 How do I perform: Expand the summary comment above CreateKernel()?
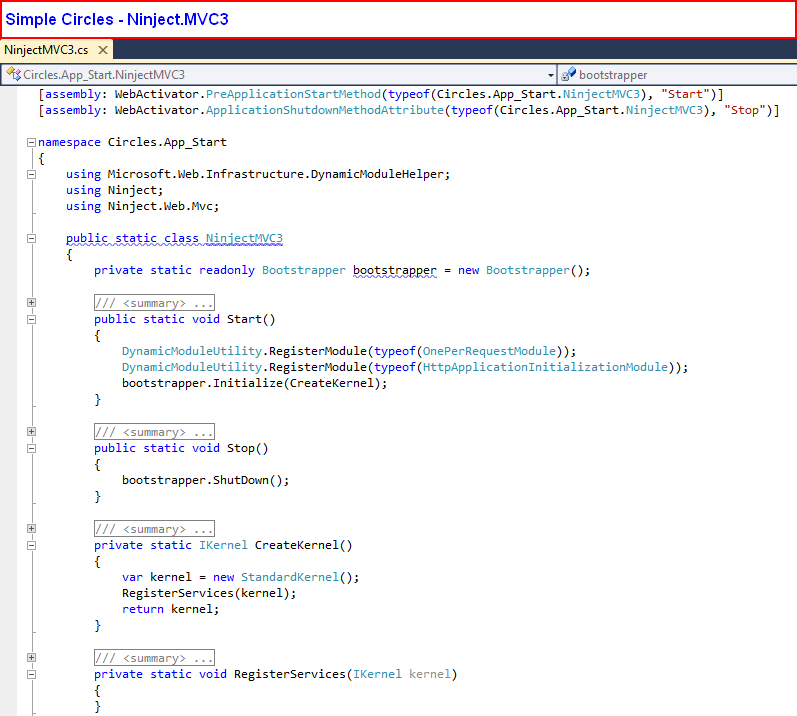tap(32, 528)
